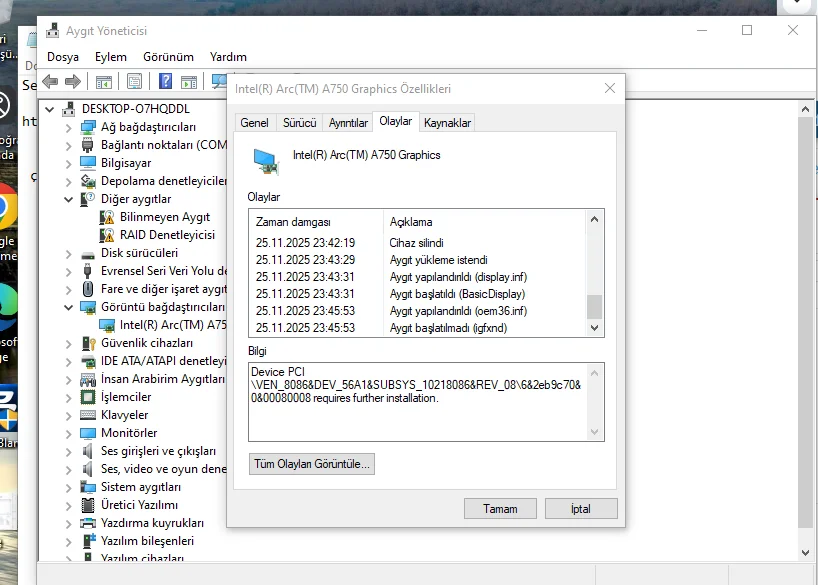Click the RAID Denetleyicisi warning icon

click(x=107, y=235)
